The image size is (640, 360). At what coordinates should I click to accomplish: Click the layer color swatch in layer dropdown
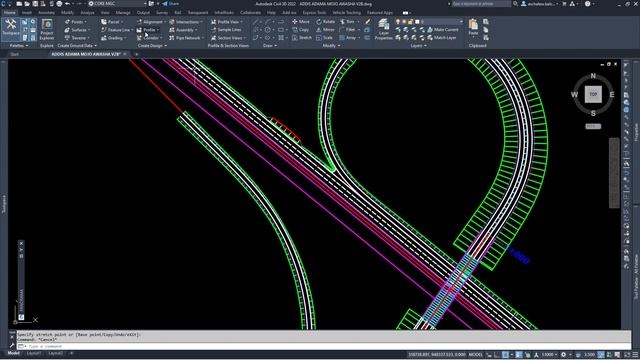(417, 22)
